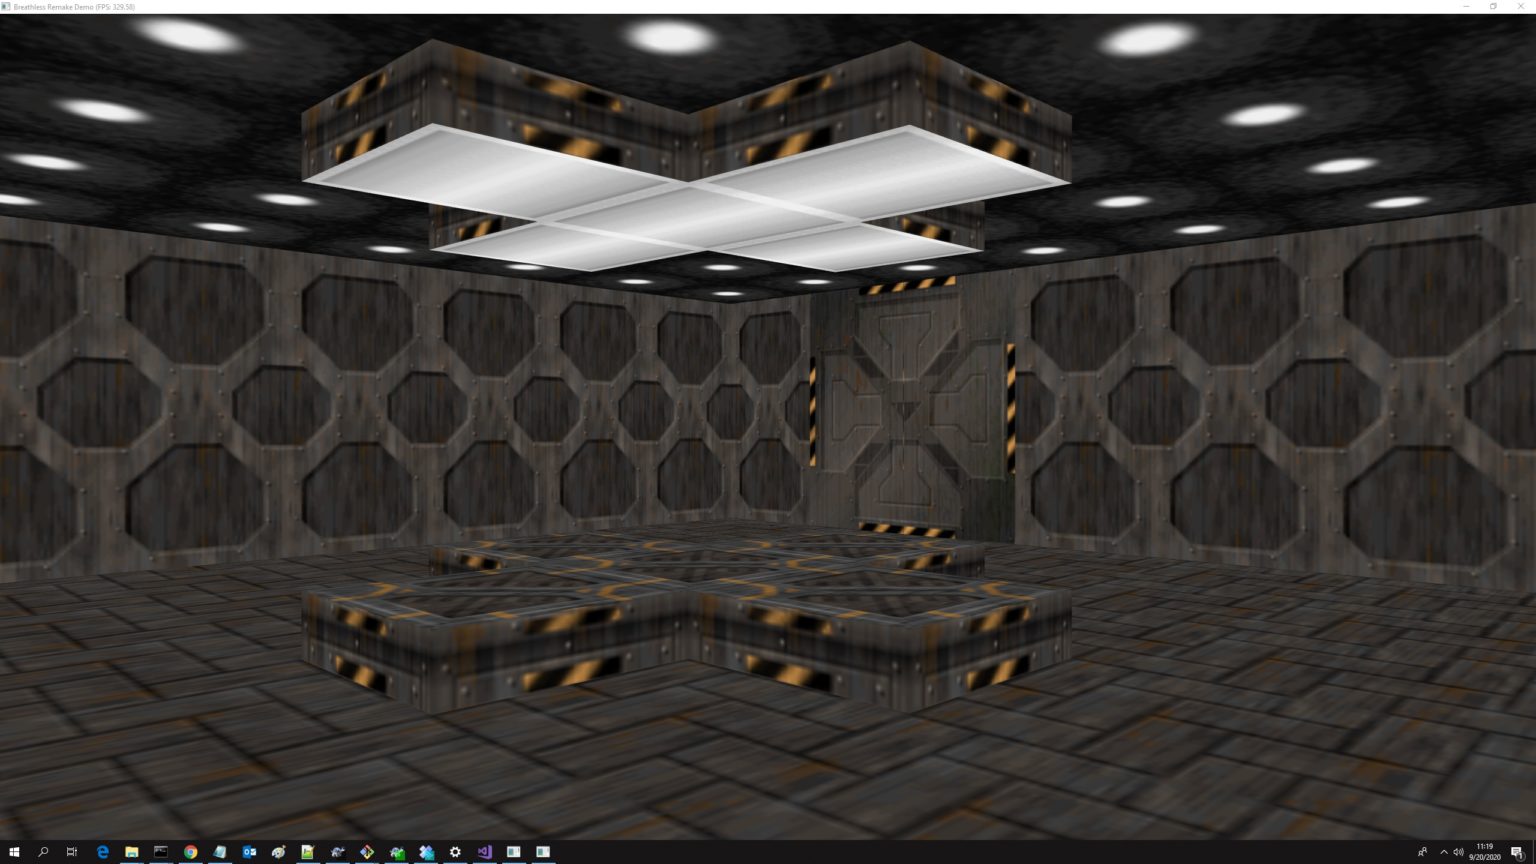Open taskbar Search magnifier
The height and width of the screenshot is (864, 1536).
click(x=43, y=852)
